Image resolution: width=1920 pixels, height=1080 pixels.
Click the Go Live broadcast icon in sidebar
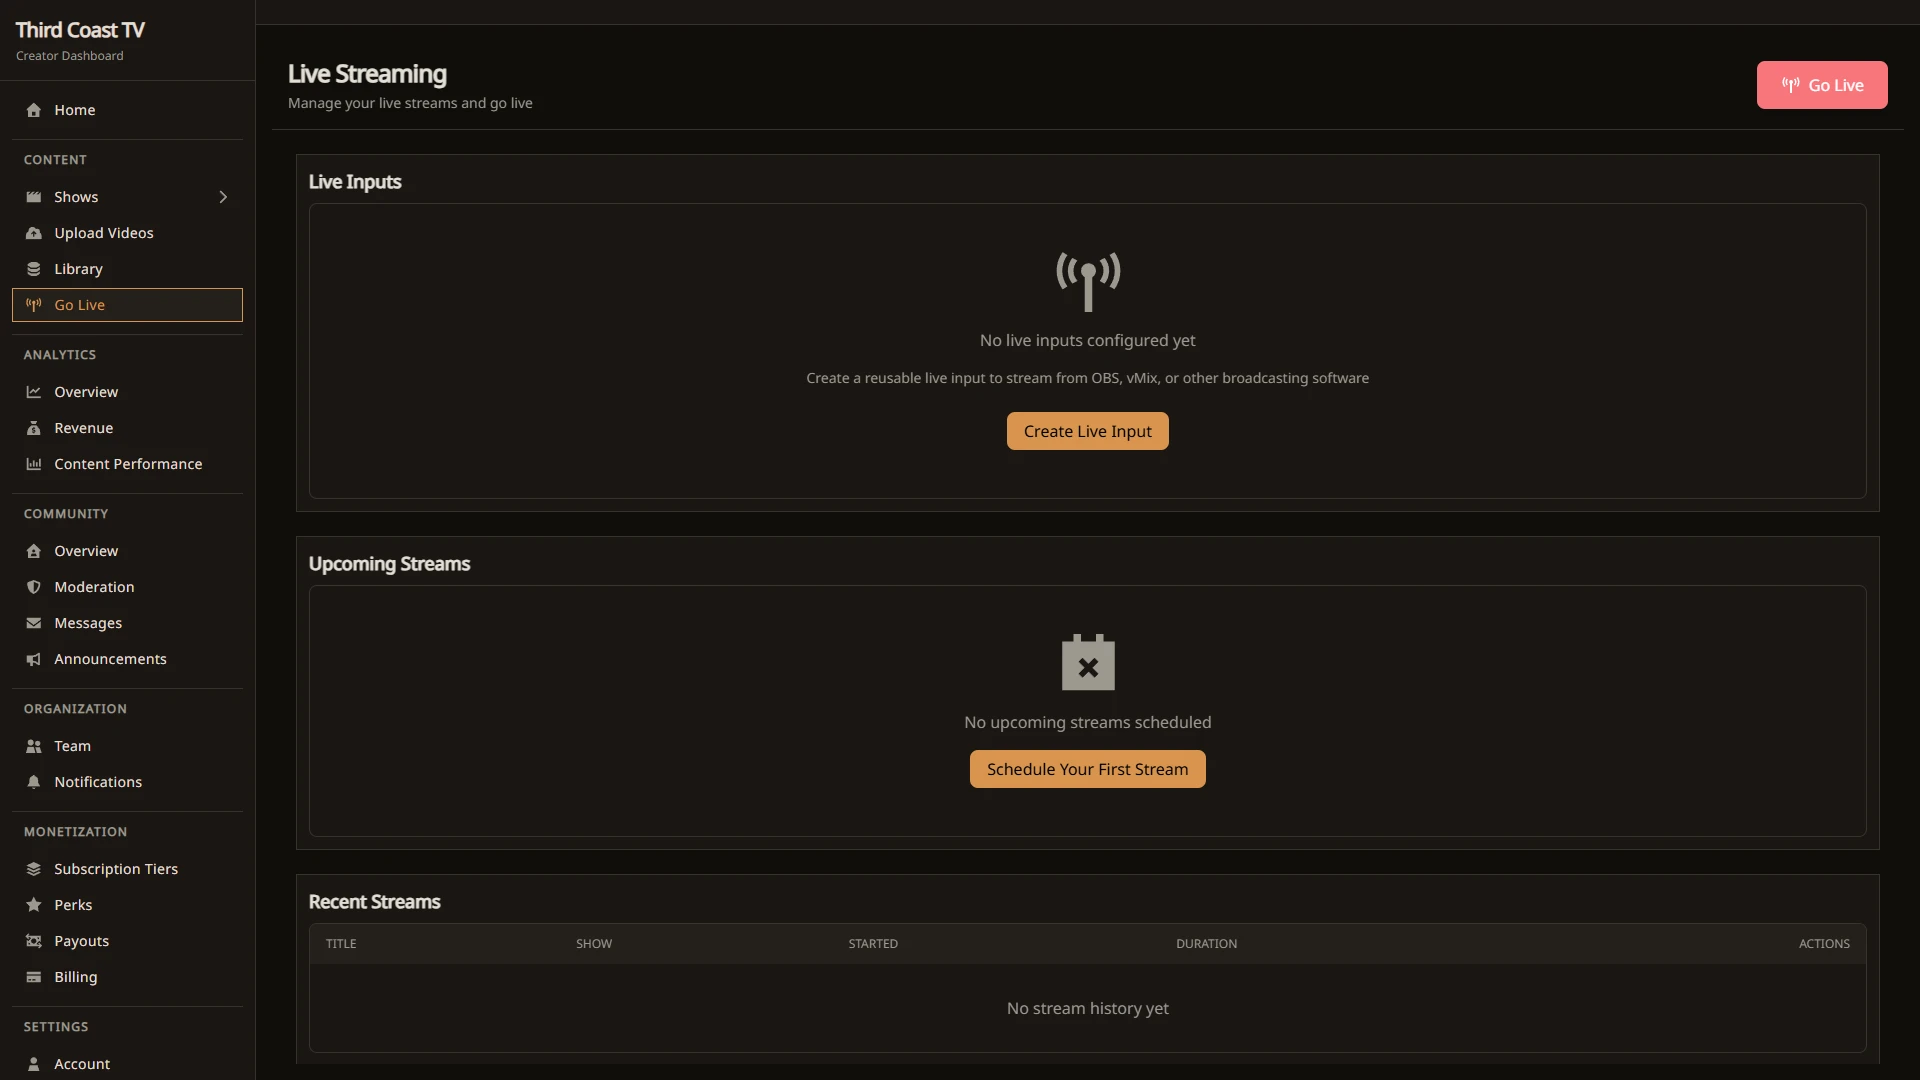tap(34, 305)
